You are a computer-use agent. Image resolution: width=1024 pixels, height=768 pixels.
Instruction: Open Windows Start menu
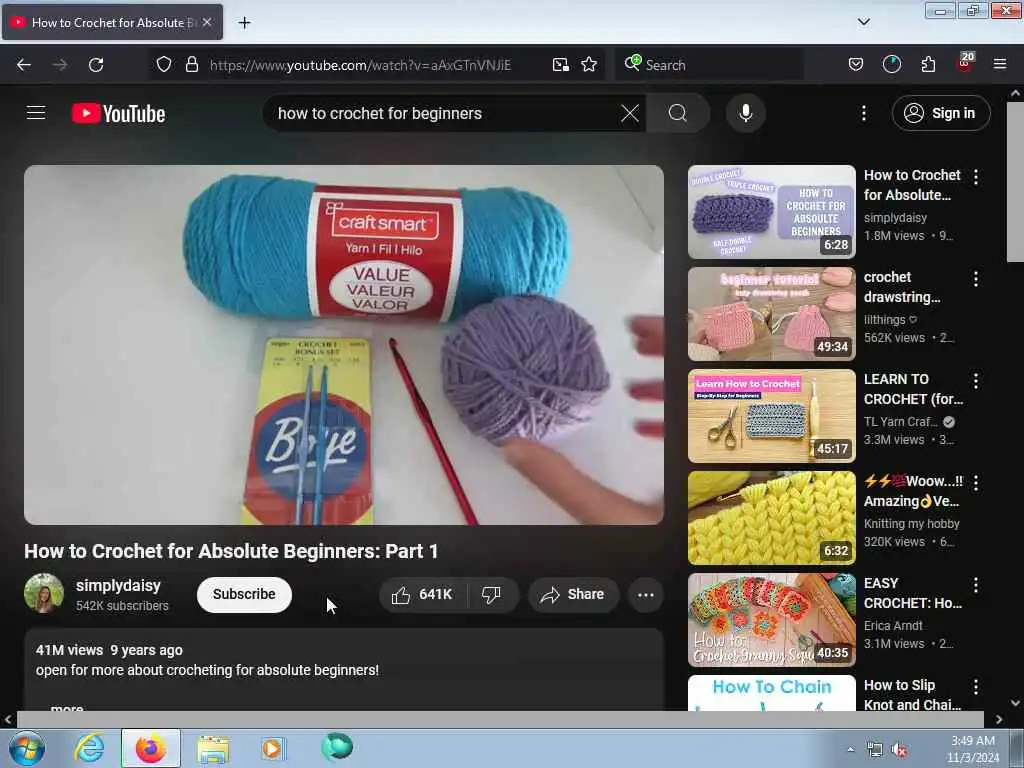click(x=27, y=748)
